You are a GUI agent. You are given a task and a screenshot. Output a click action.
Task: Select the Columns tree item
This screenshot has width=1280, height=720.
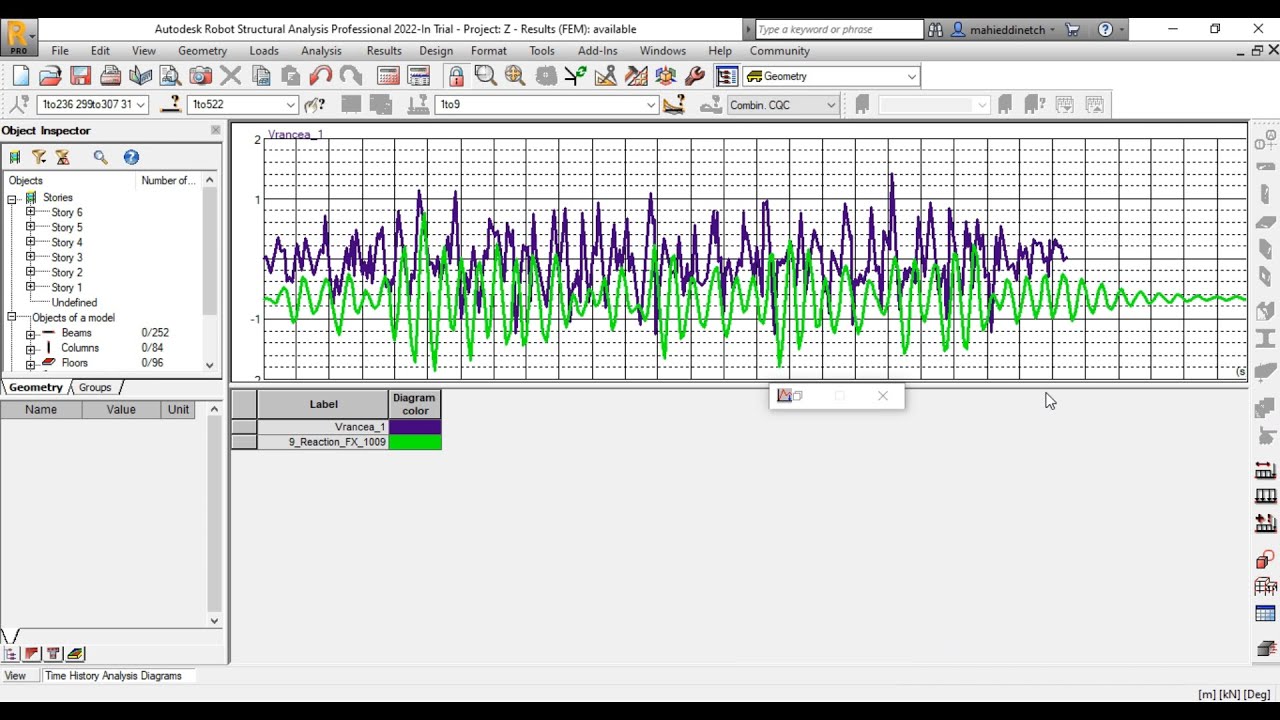80,348
